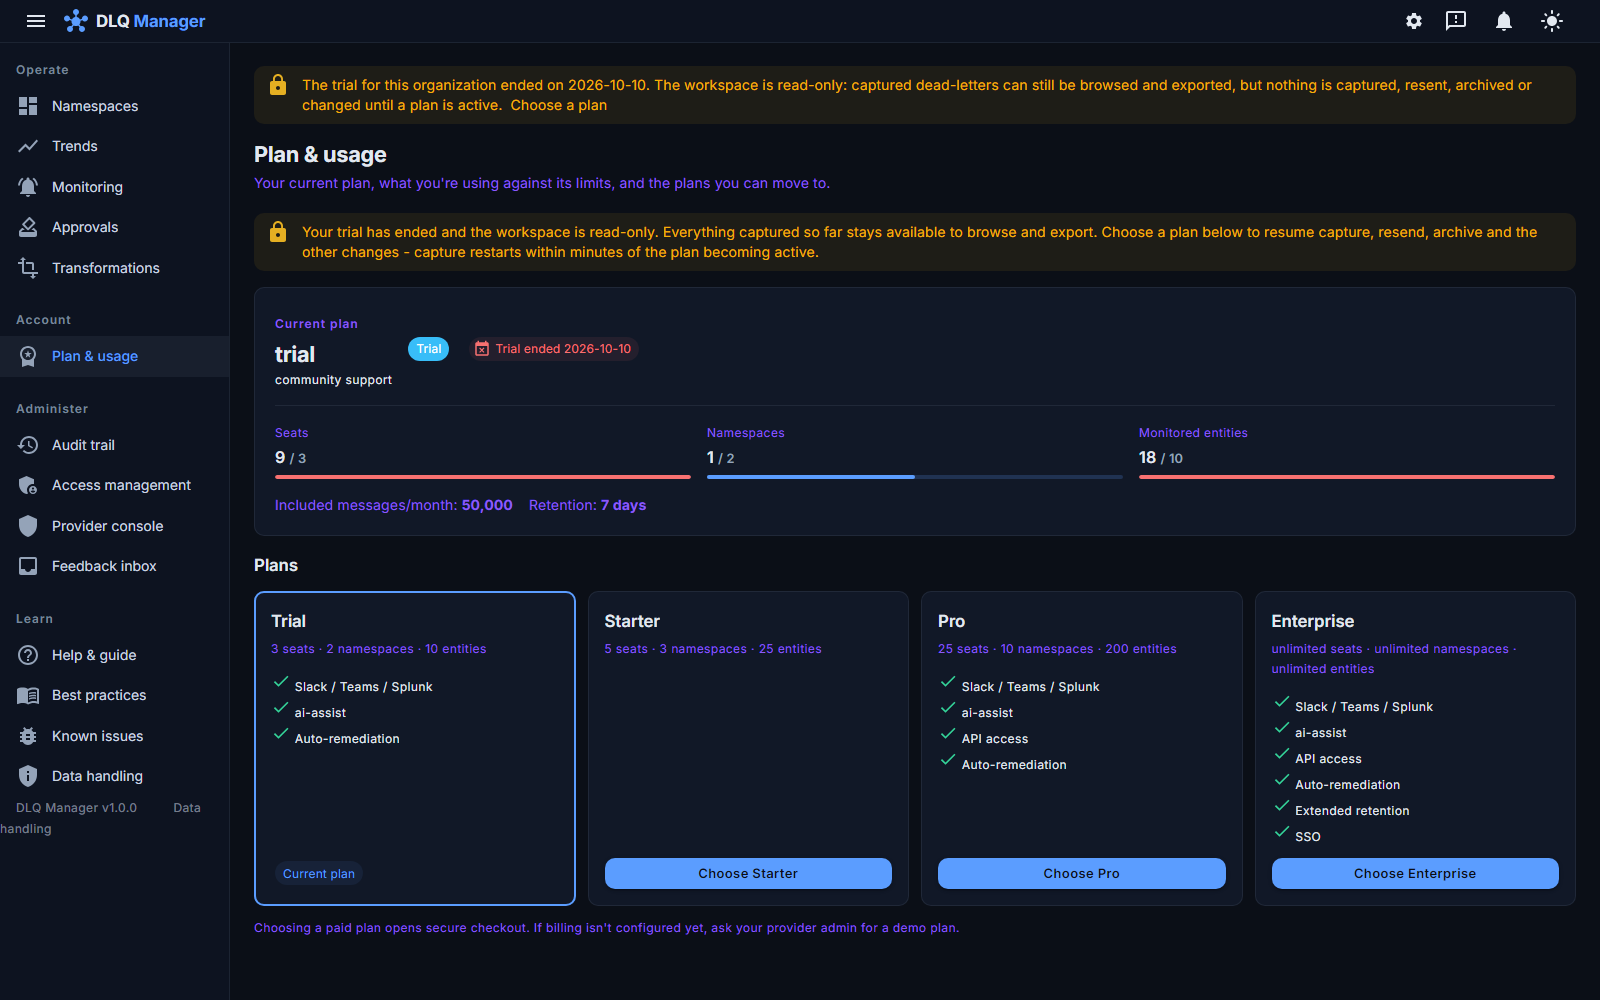Viewport: 1600px width, 1000px height.
Task: View Best practices
Action: pyautogui.click(x=114, y=695)
